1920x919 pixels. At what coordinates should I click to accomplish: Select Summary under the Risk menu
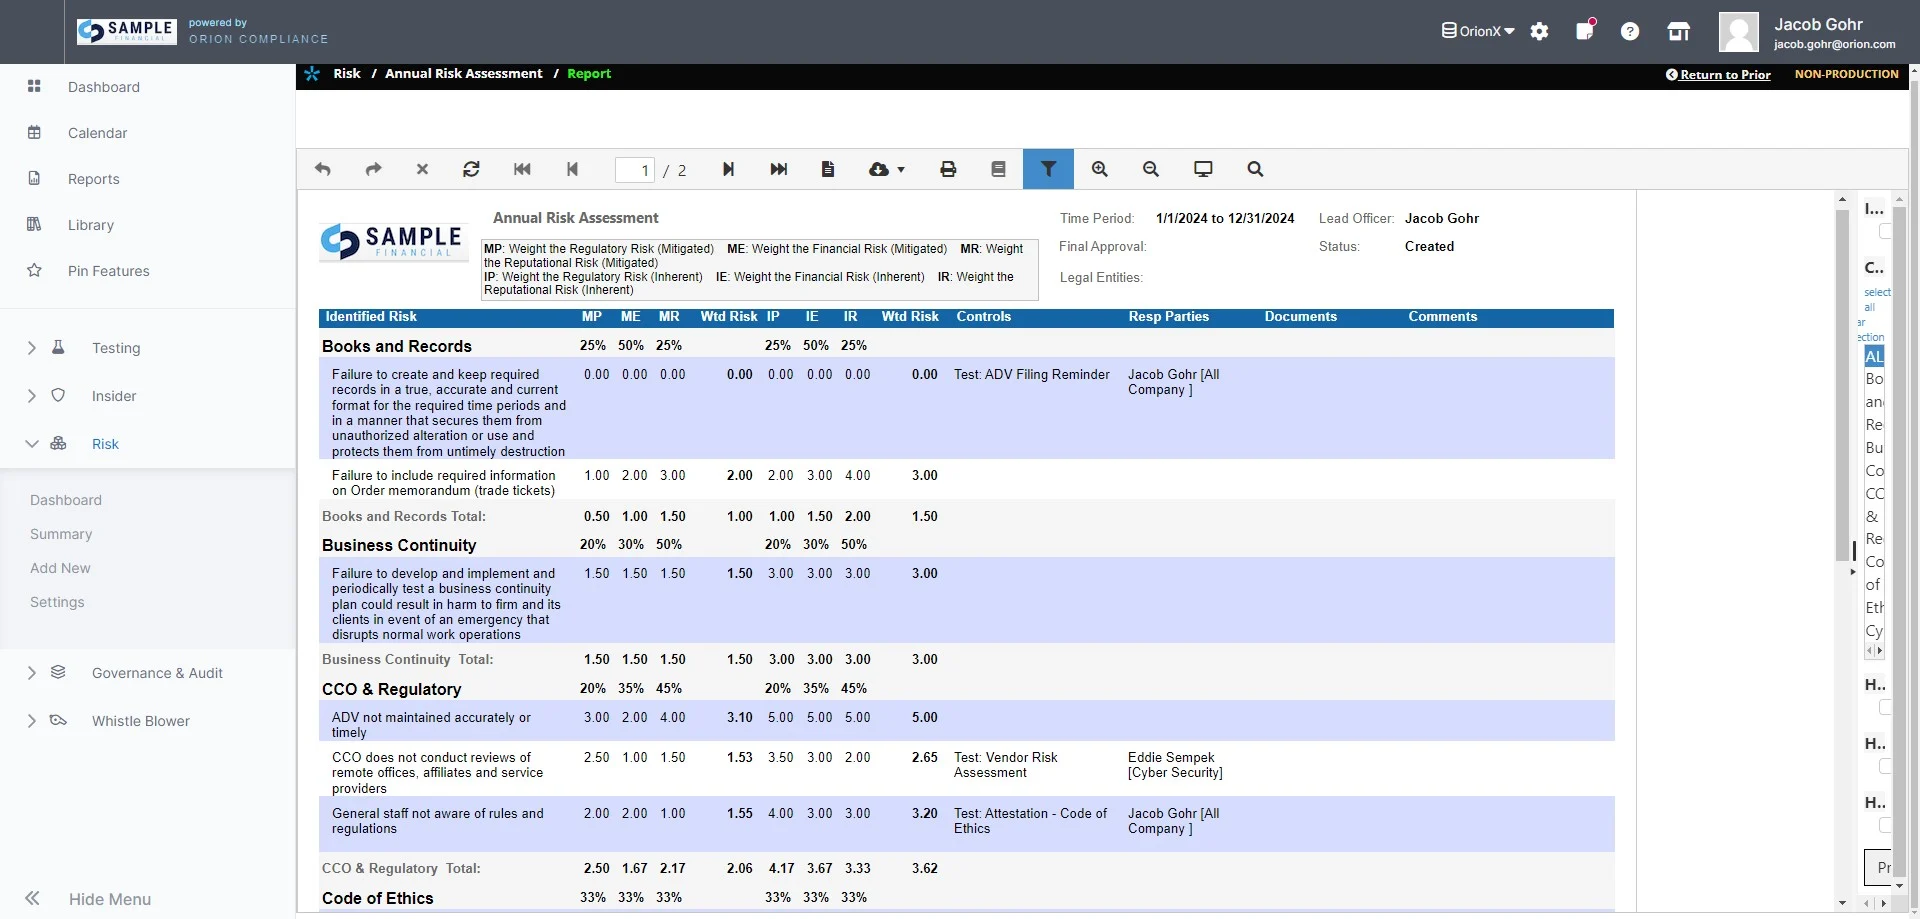(61, 534)
